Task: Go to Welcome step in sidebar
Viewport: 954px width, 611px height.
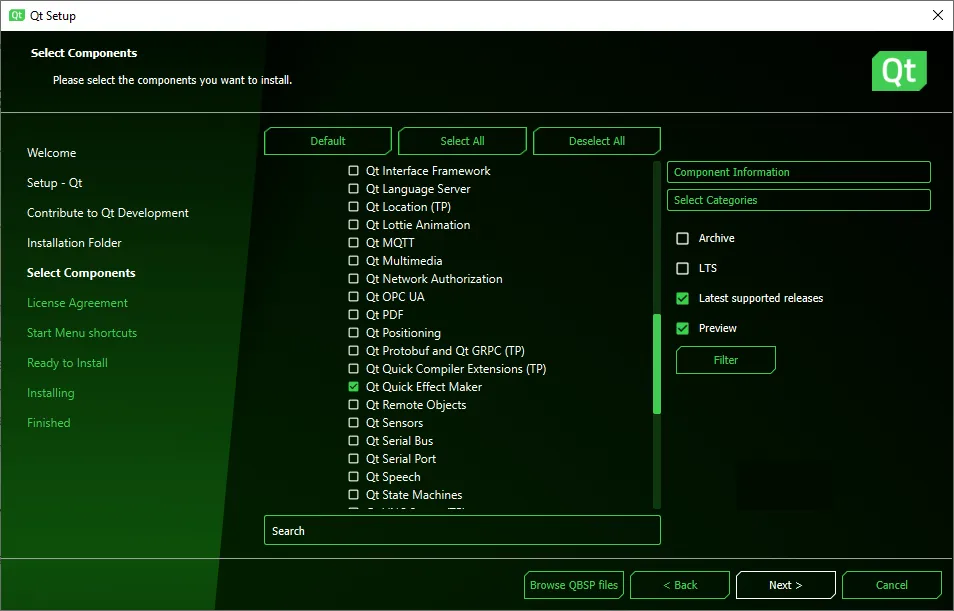Action: click(52, 153)
